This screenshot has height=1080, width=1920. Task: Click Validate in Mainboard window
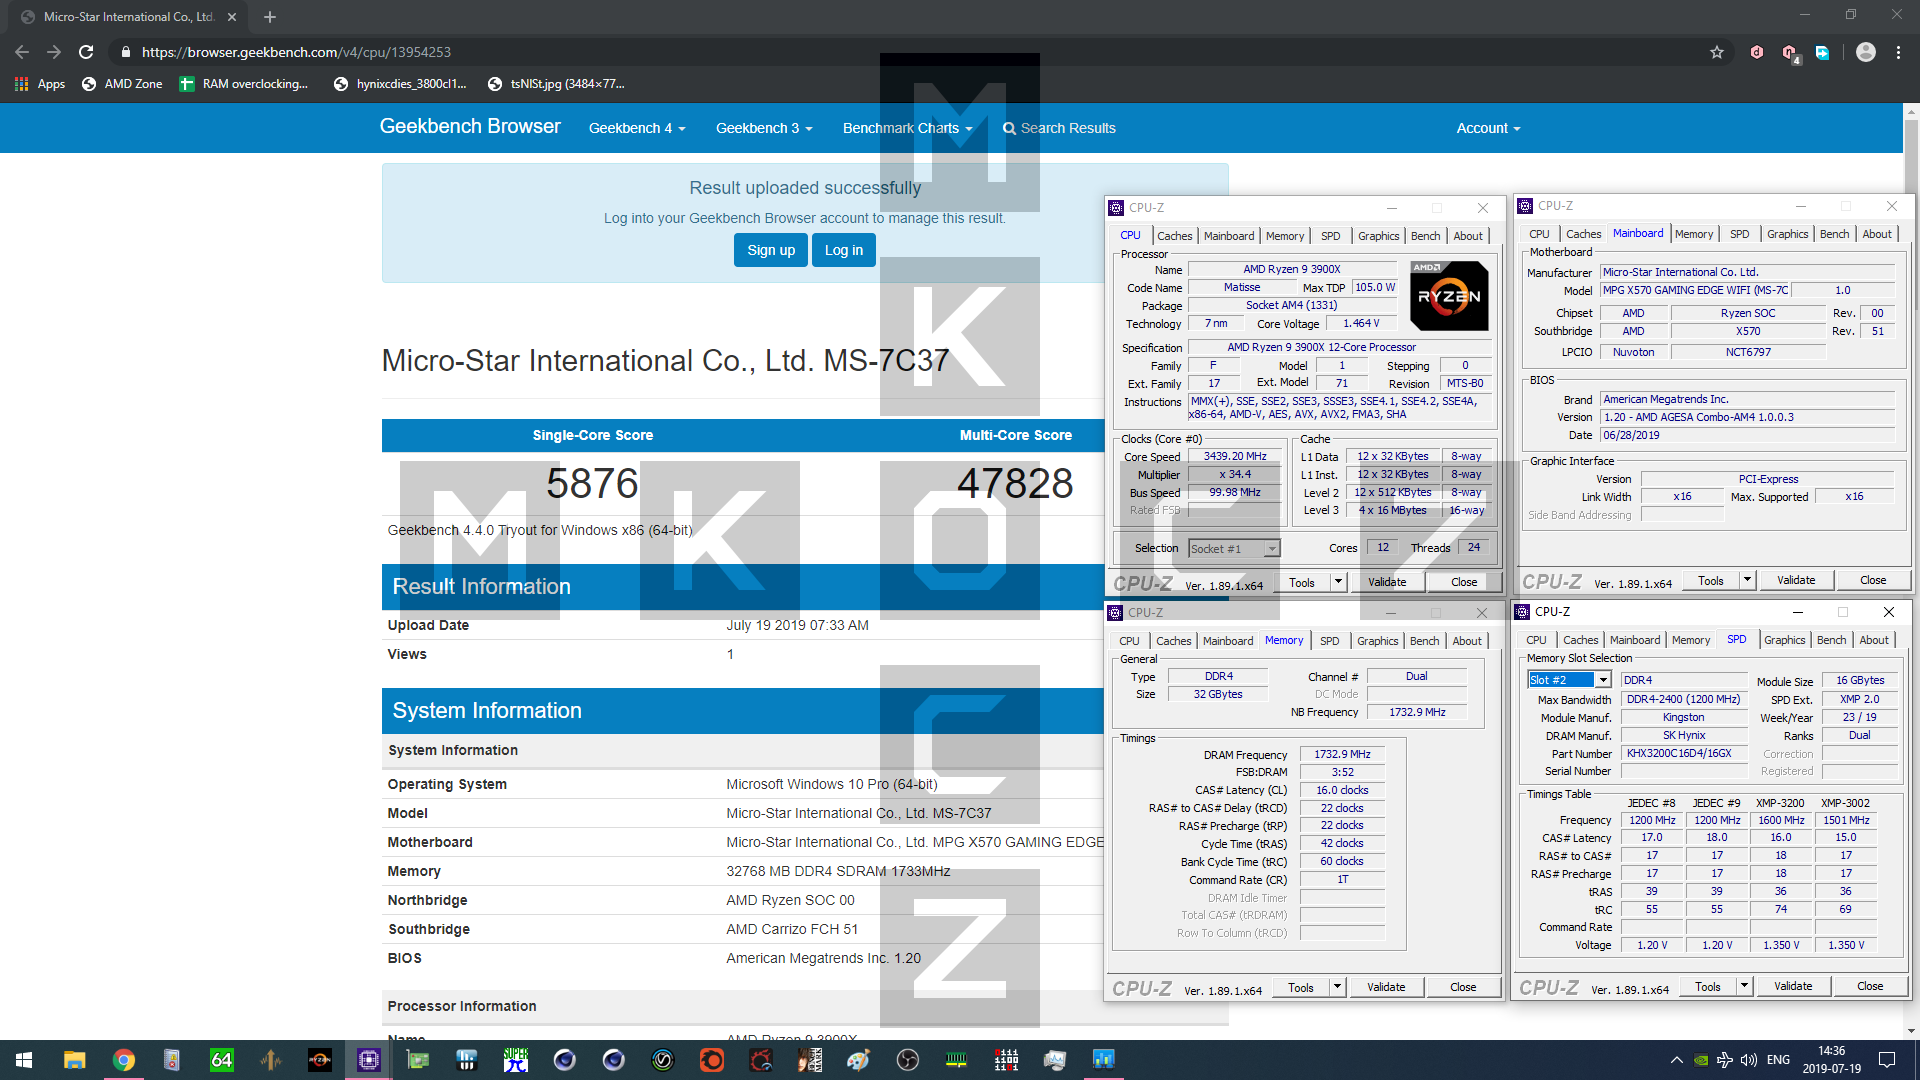[1796, 580]
